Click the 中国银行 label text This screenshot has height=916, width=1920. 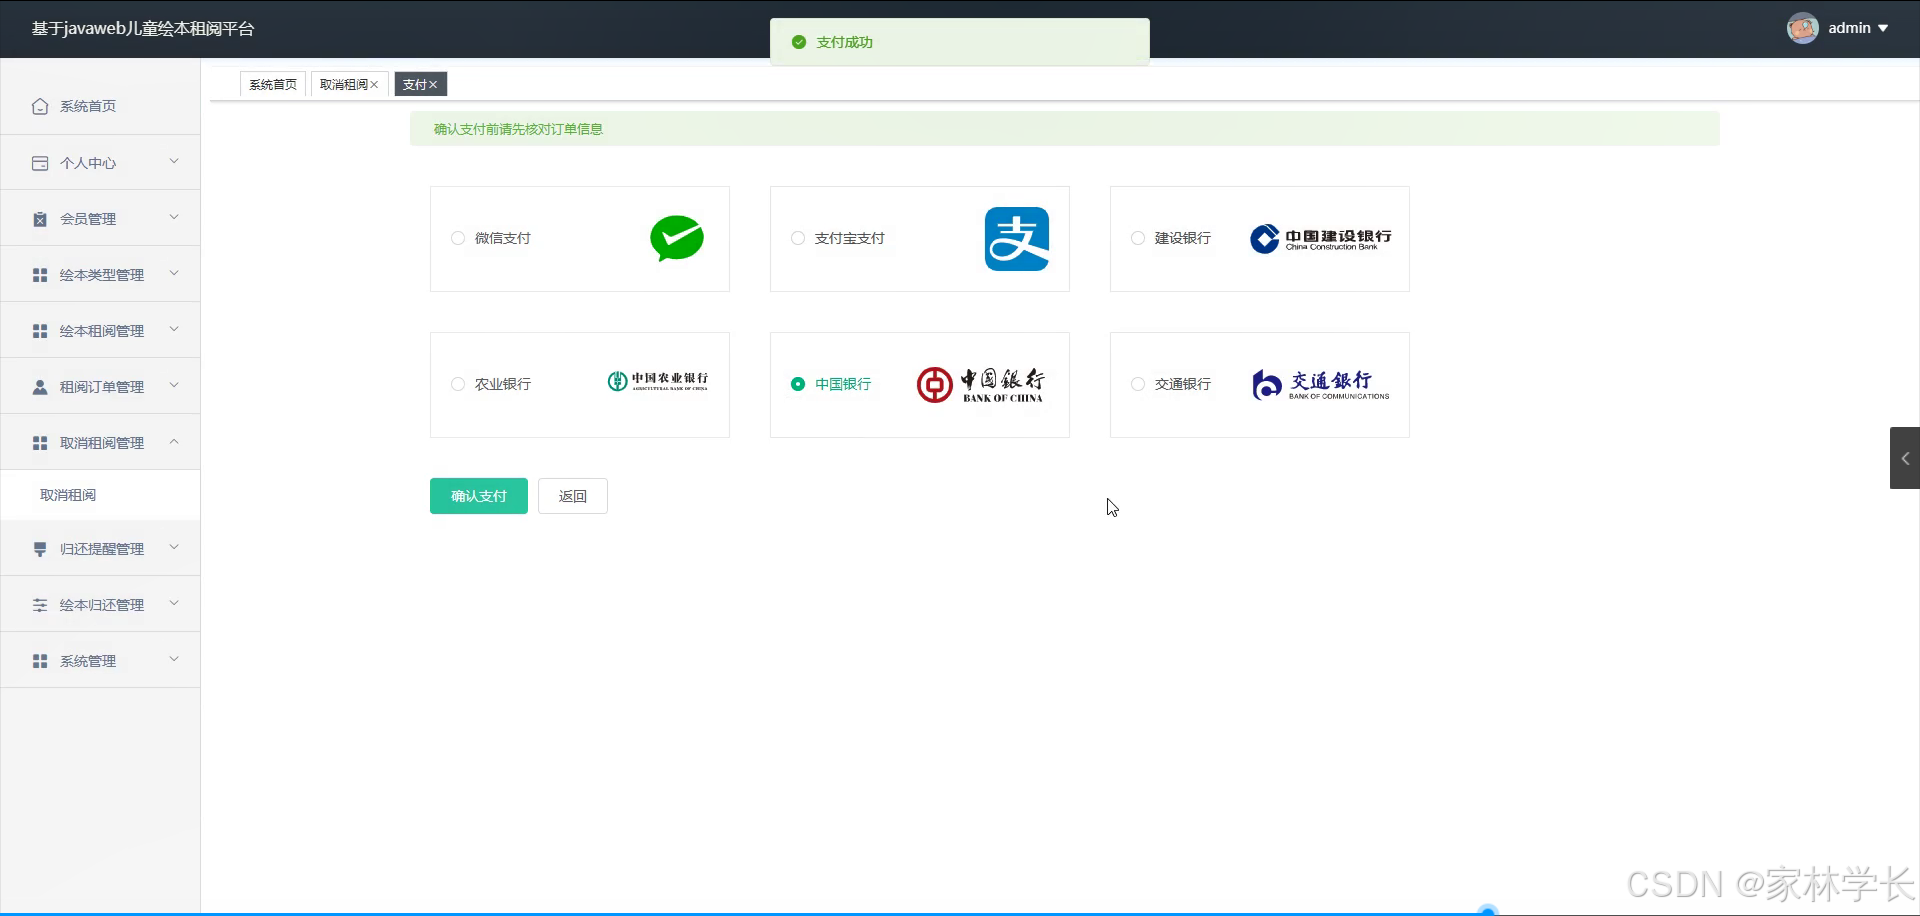pos(843,384)
